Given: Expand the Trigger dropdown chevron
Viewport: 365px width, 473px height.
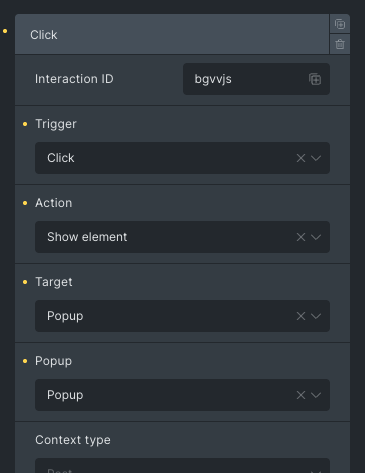Looking at the screenshot, I should coord(316,158).
